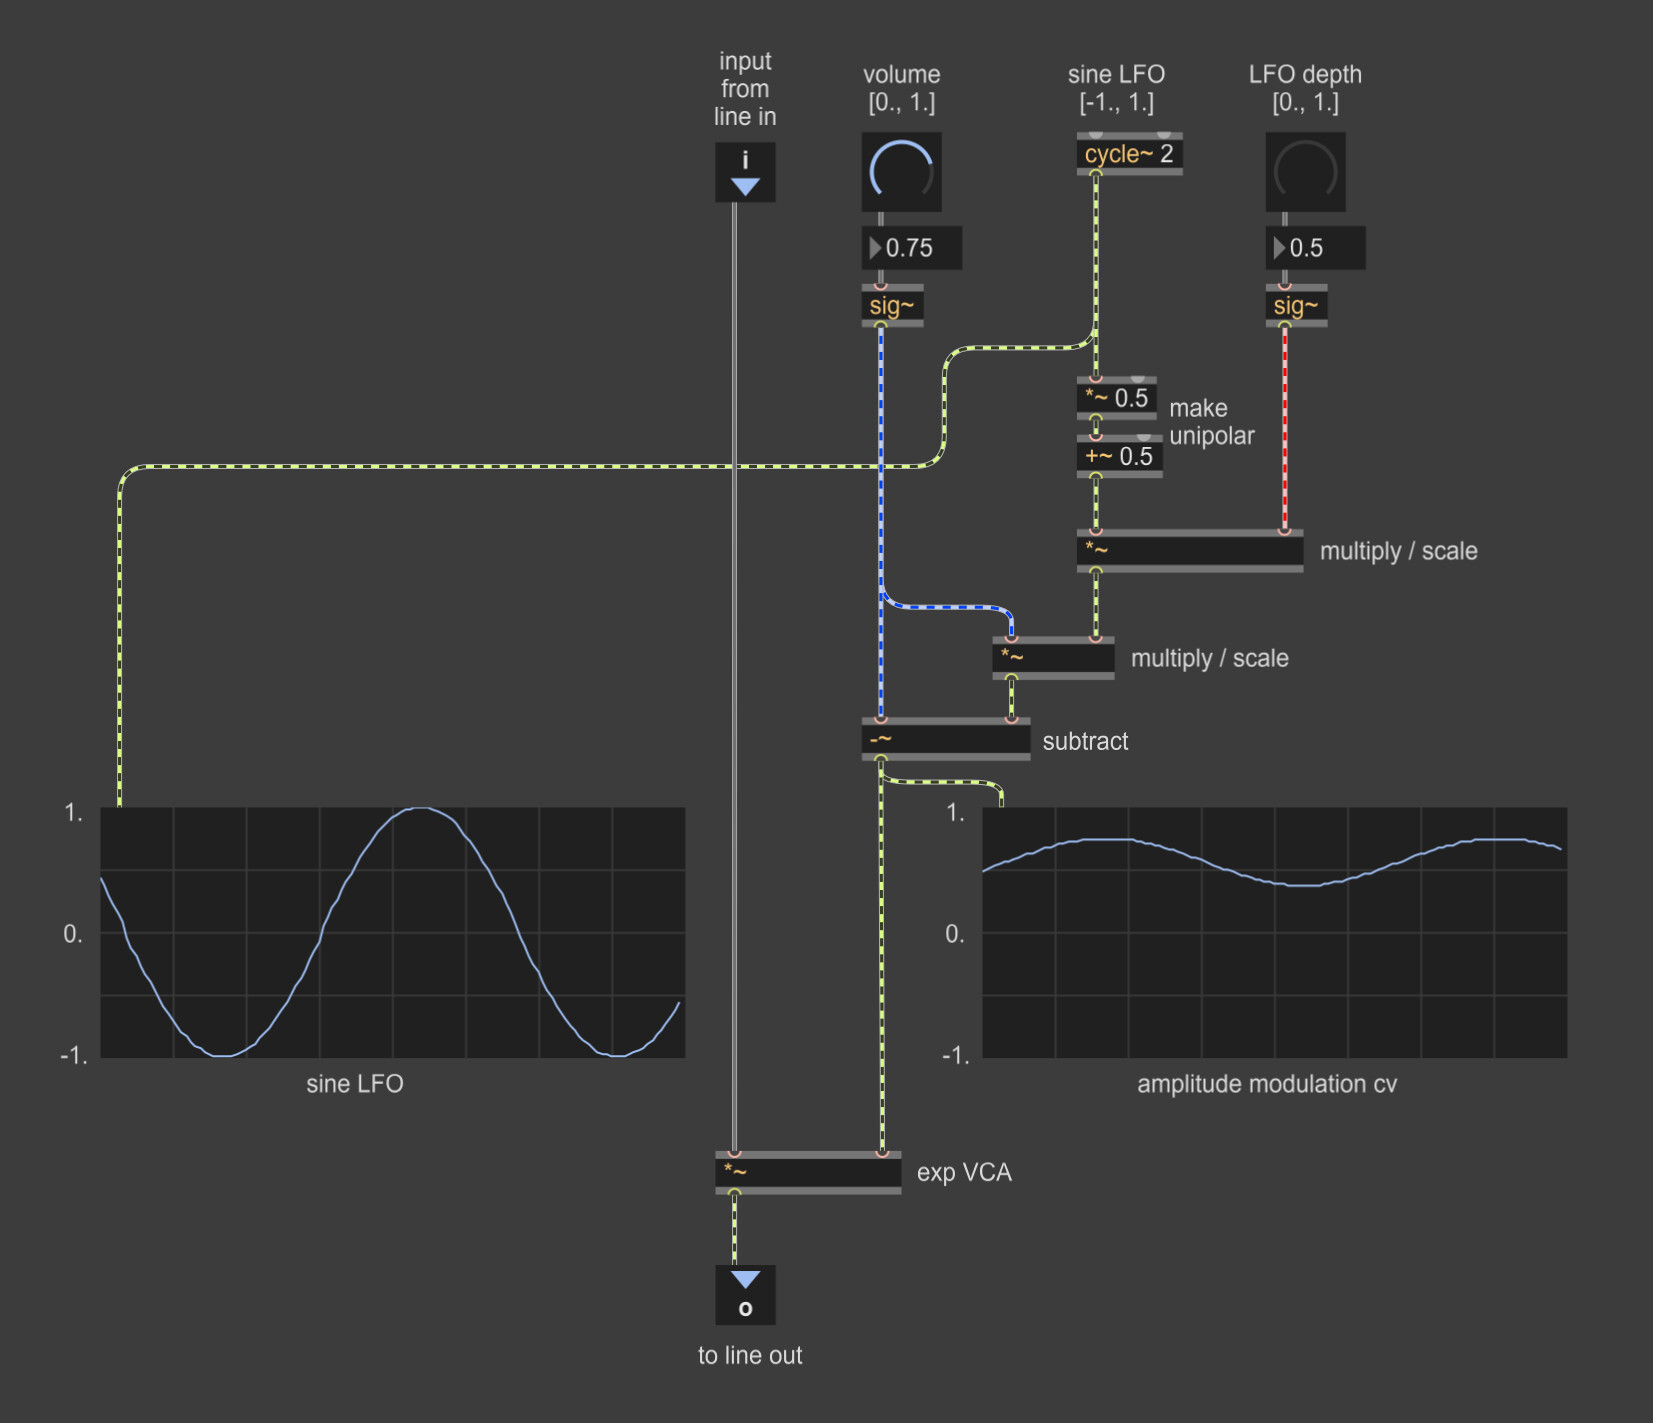This screenshot has height=1423, width=1653.
Task: Select the exp VCA multiply object
Action: pos(808,1172)
